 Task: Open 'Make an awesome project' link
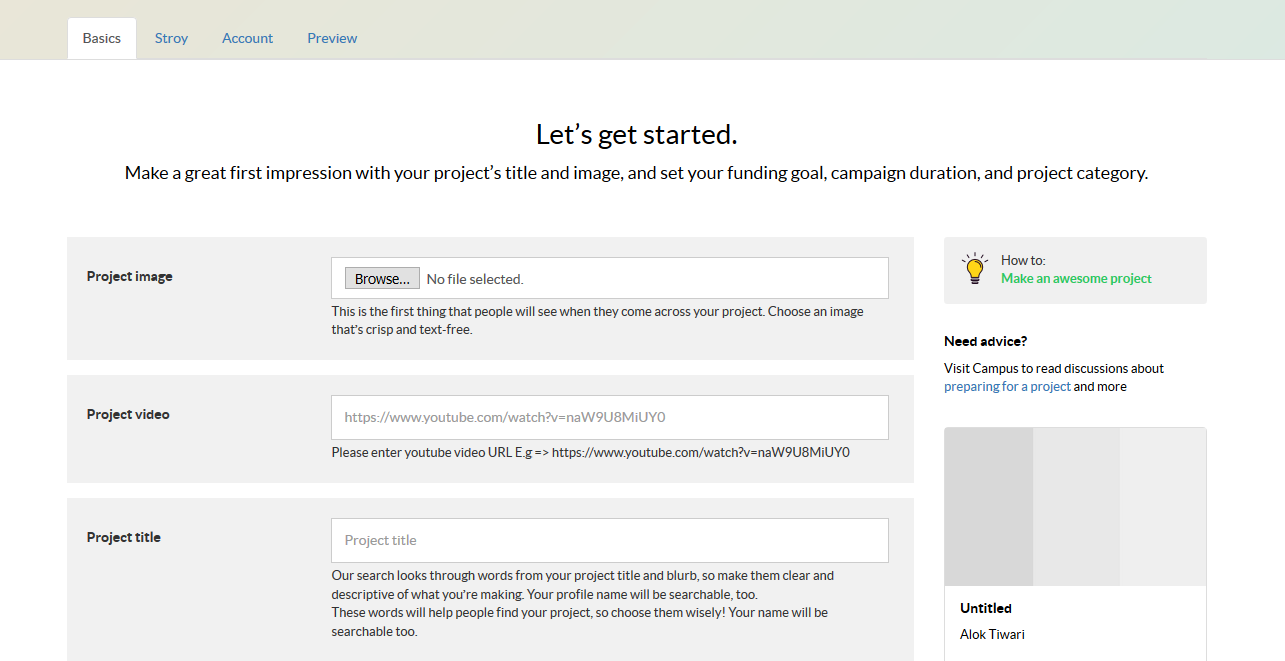click(1076, 279)
